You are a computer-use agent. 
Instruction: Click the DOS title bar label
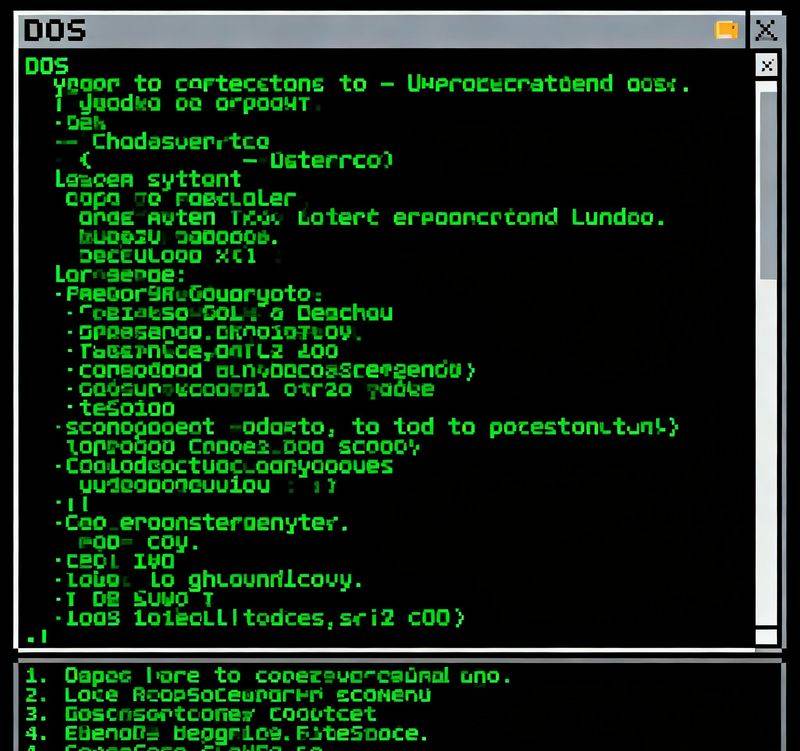tap(54, 30)
